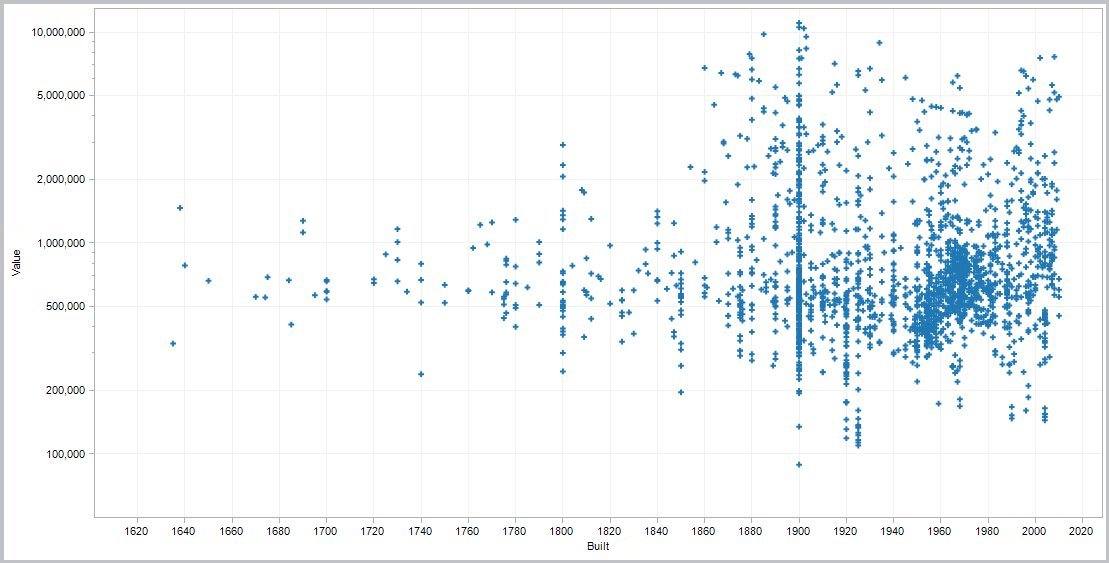Click the 1840 x-axis tick label
1109x563 pixels.
click(x=657, y=530)
